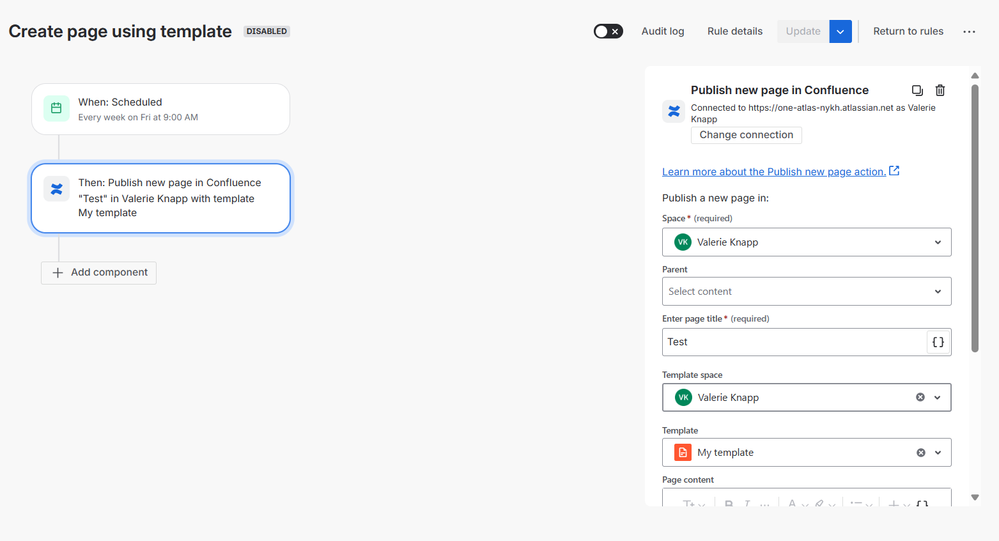
Task: Enable the rule with the toggle switch
Action: 608,31
